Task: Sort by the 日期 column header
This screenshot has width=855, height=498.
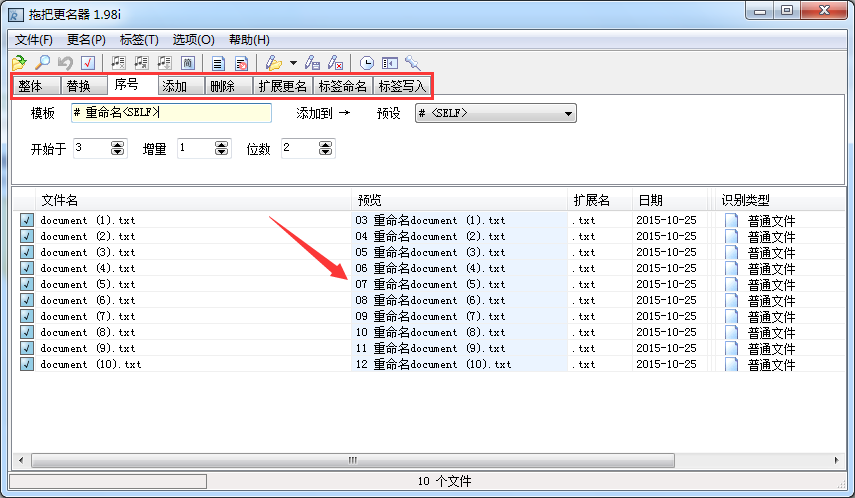Action: click(x=670, y=200)
